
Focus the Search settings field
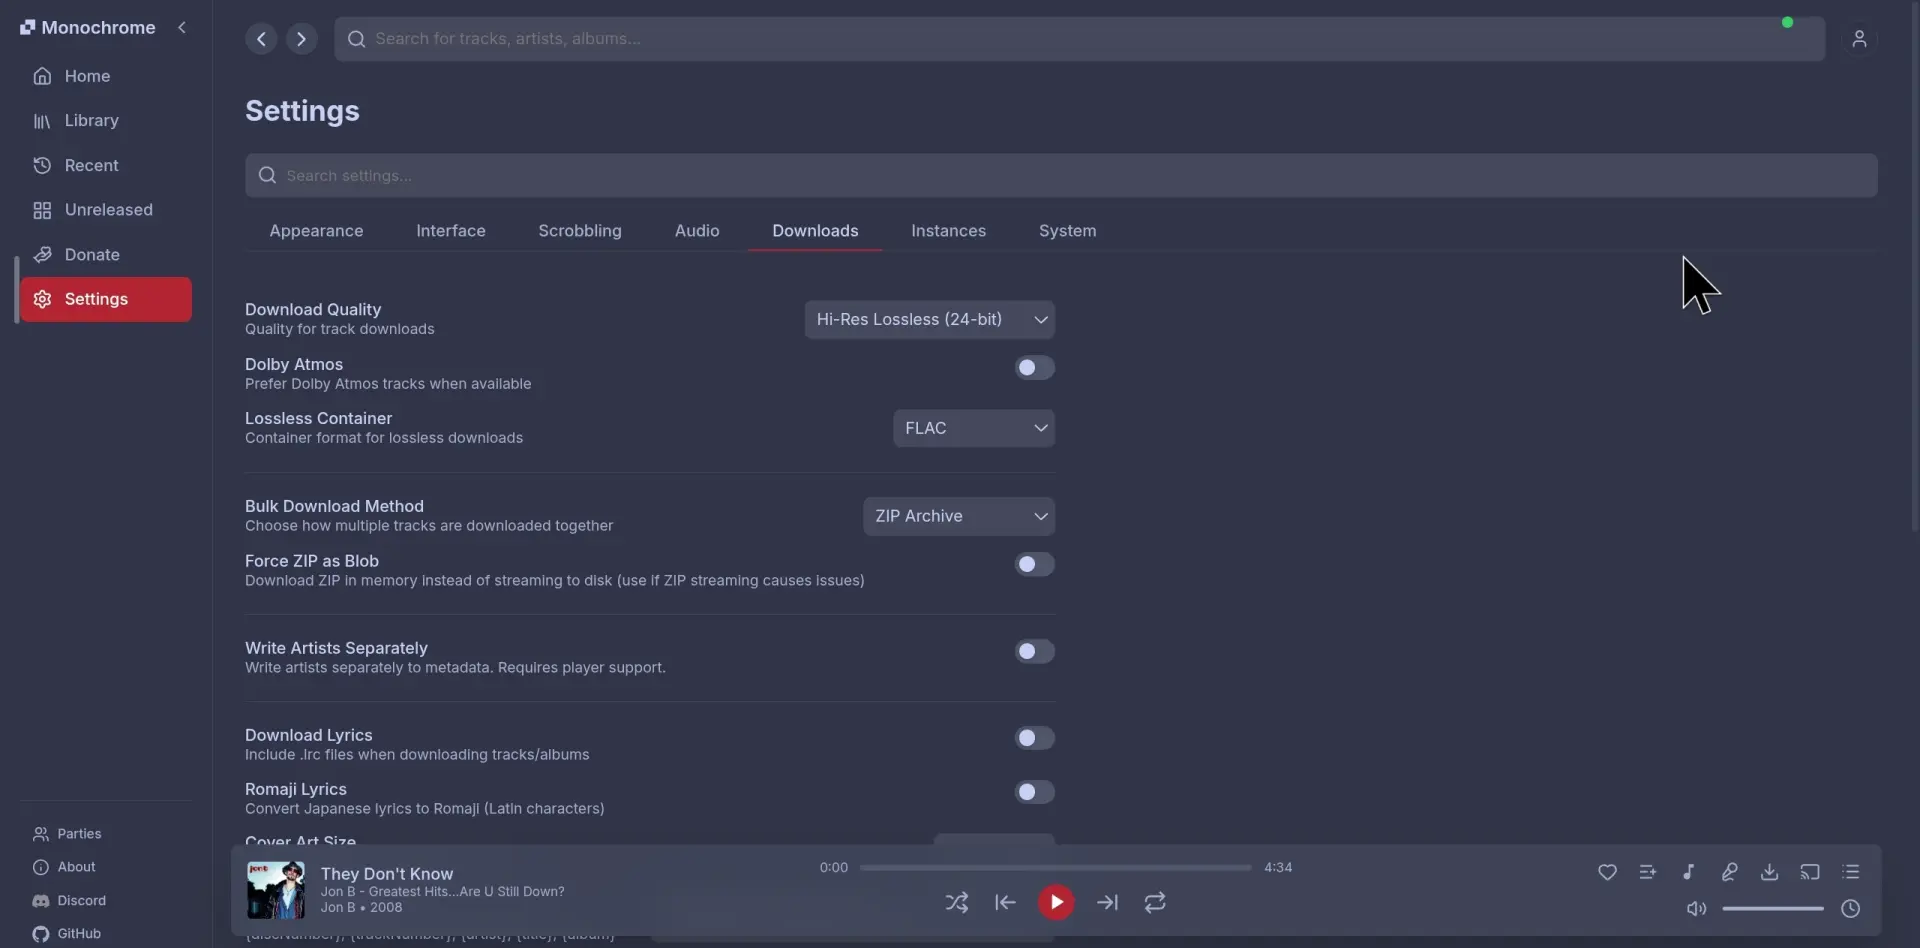coord(1061,176)
